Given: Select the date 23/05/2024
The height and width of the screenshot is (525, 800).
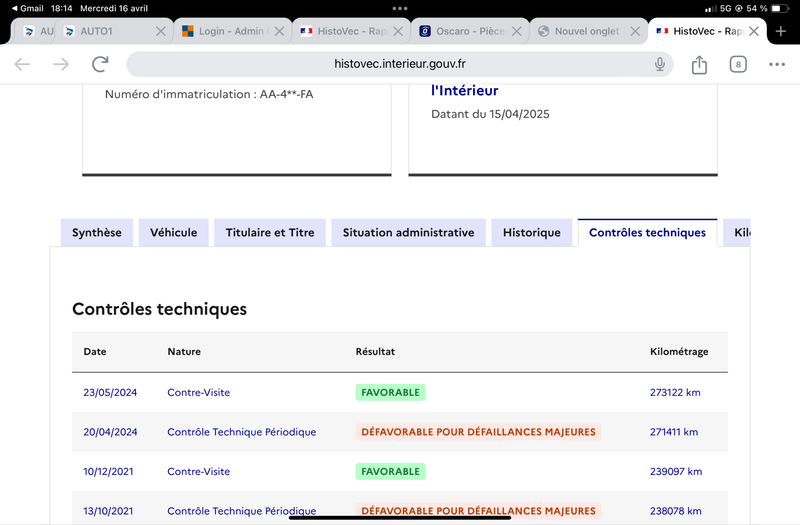Looking at the screenshot, I should point(110,392).
